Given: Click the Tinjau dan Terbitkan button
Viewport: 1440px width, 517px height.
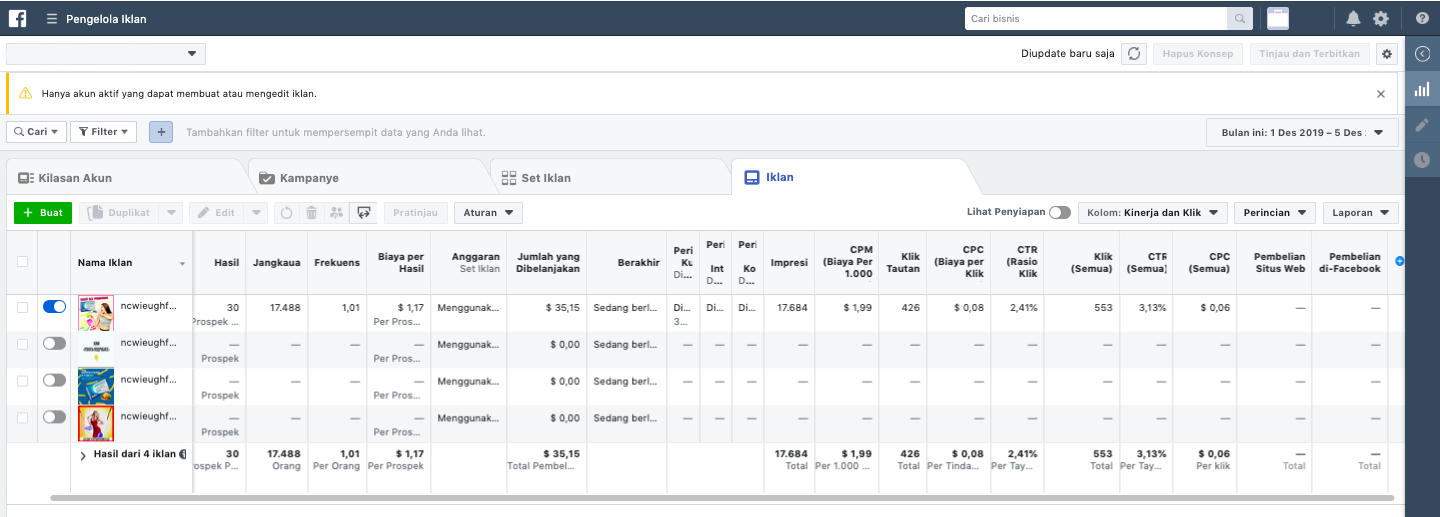Looking at the screenshot, I should (1310, 54).
